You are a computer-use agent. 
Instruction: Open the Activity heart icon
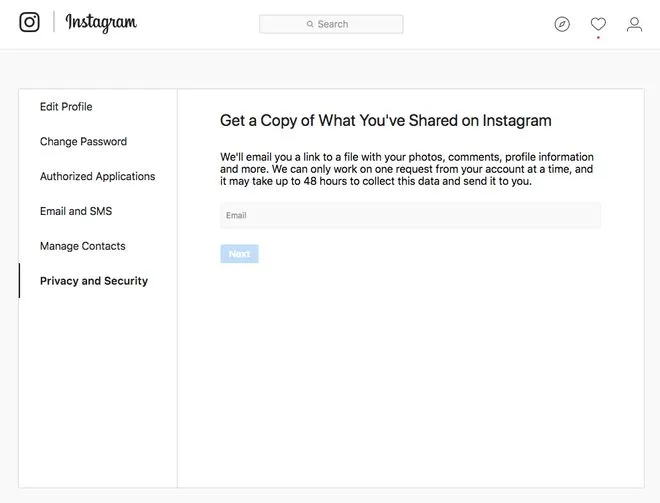[598, 24]
